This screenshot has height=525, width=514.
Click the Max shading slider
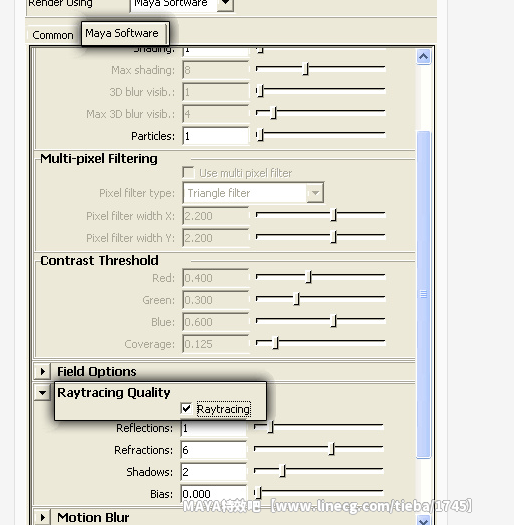[x=320, y=69]
